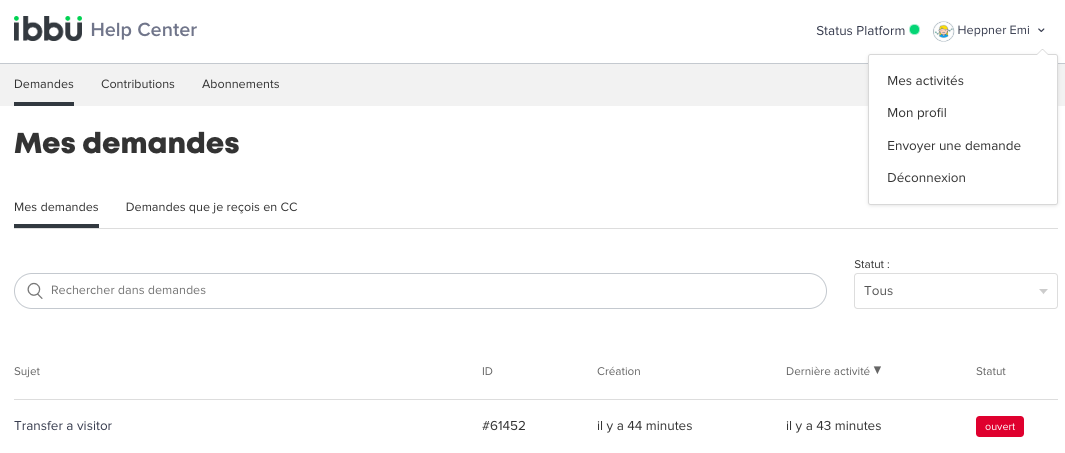Switch to the Contributions tab
Screen dimensions: 1065x453
pyautogui.click(x=138, y=84)
